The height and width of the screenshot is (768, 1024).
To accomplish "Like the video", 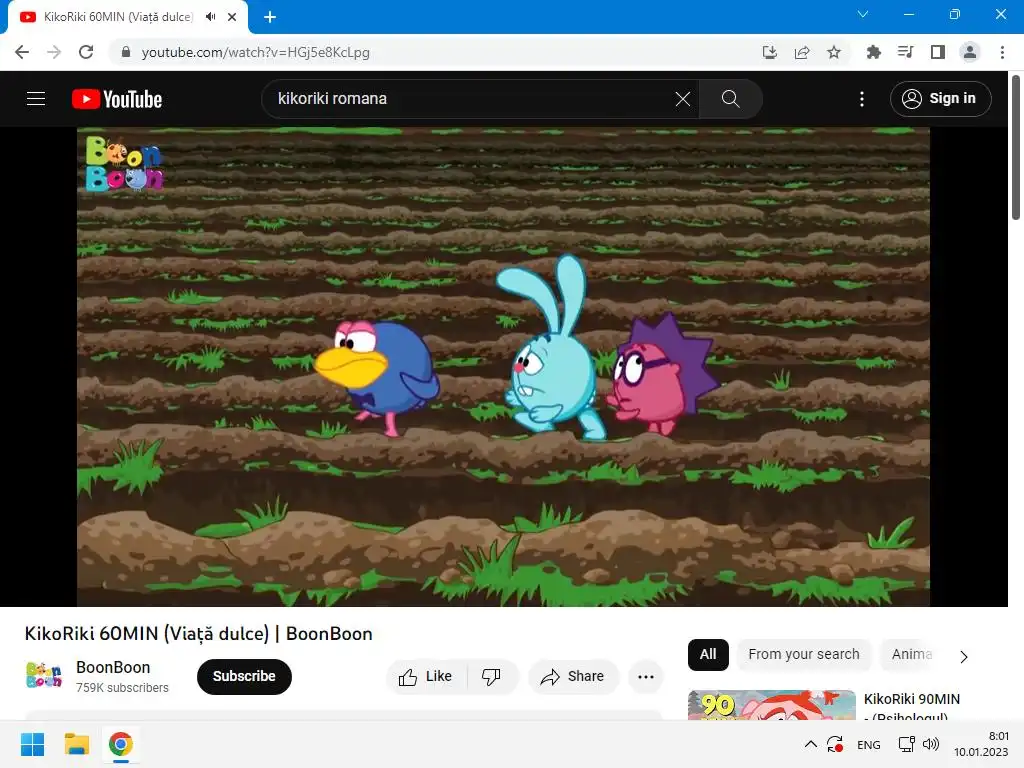I will coord(426,677).
